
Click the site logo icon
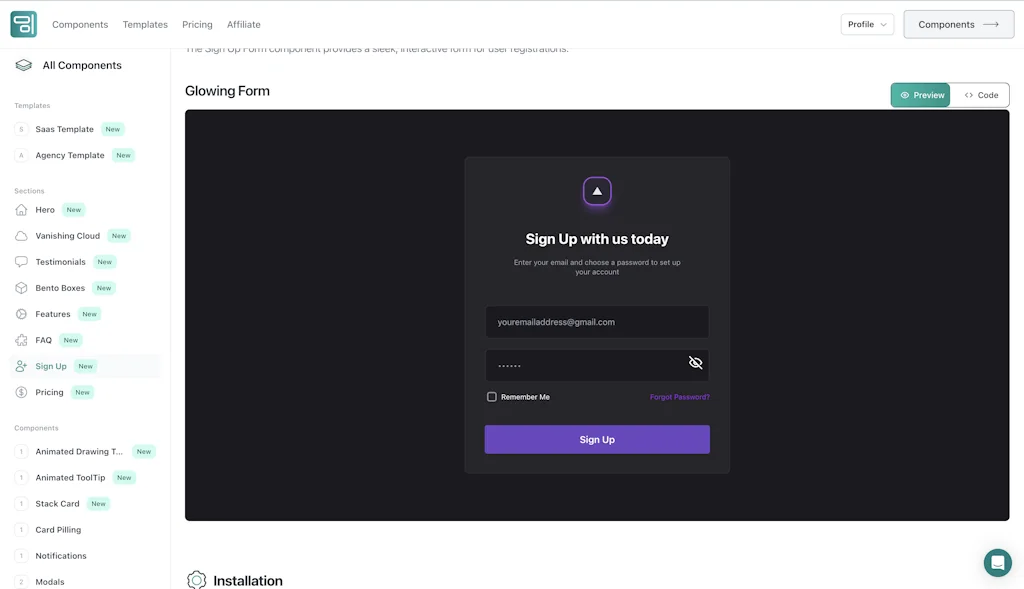coord(23,24)
